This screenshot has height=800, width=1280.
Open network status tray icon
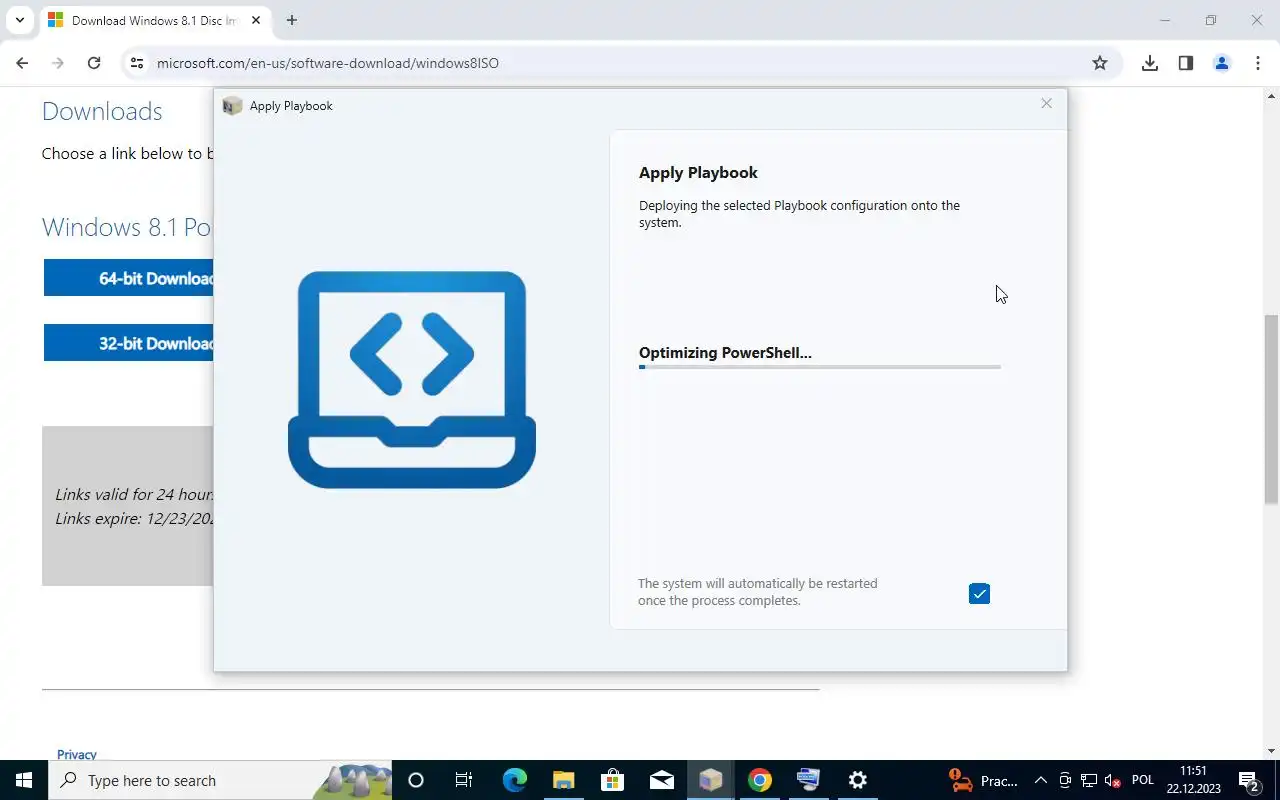pyautogui.click(x=1088, y=780)
